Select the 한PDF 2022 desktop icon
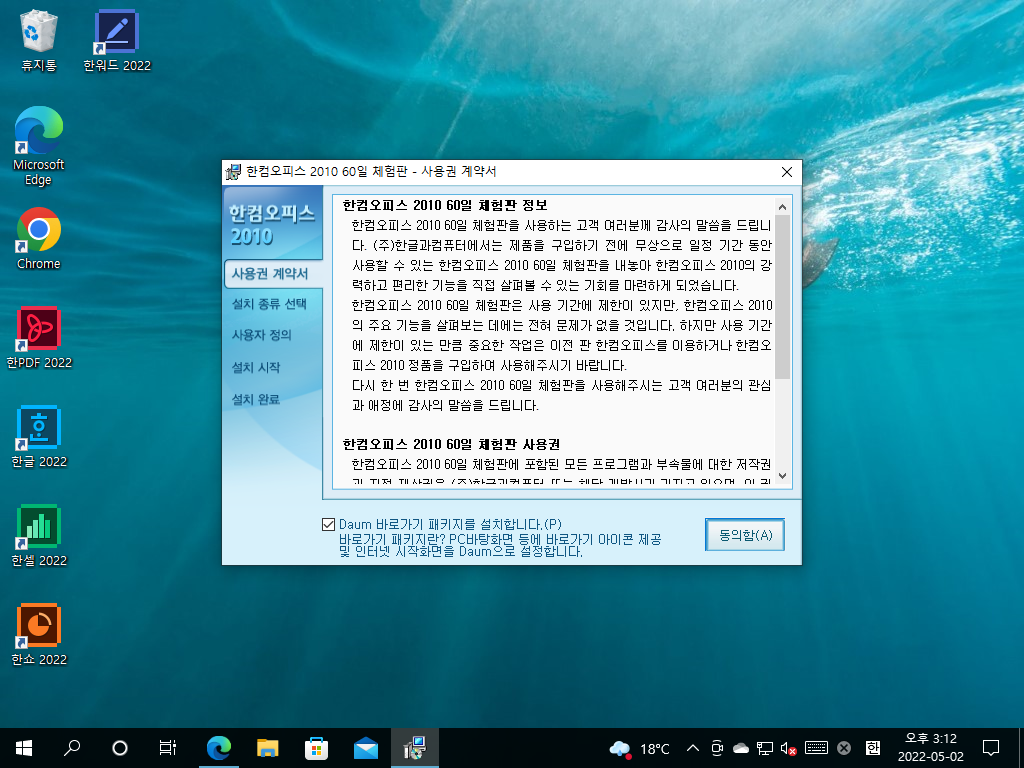Screen dimensions: 1024x768 pyautogui.click(x=39, y=338)
